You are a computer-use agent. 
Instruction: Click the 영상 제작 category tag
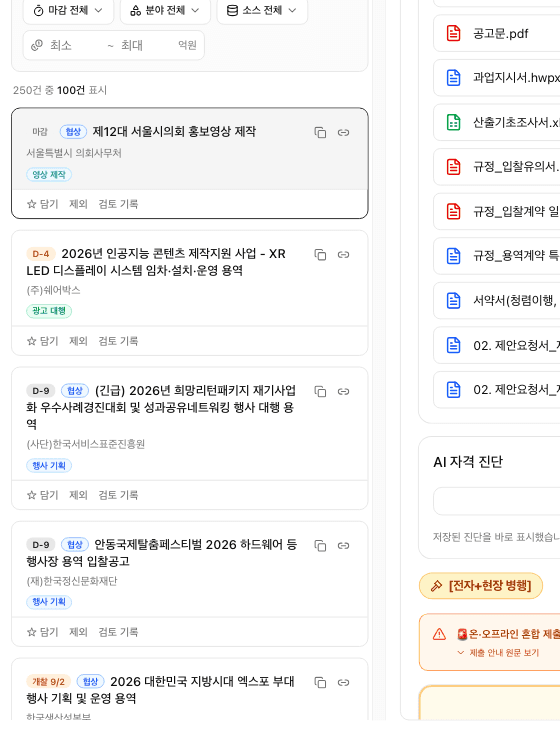[x=49, y=175]
